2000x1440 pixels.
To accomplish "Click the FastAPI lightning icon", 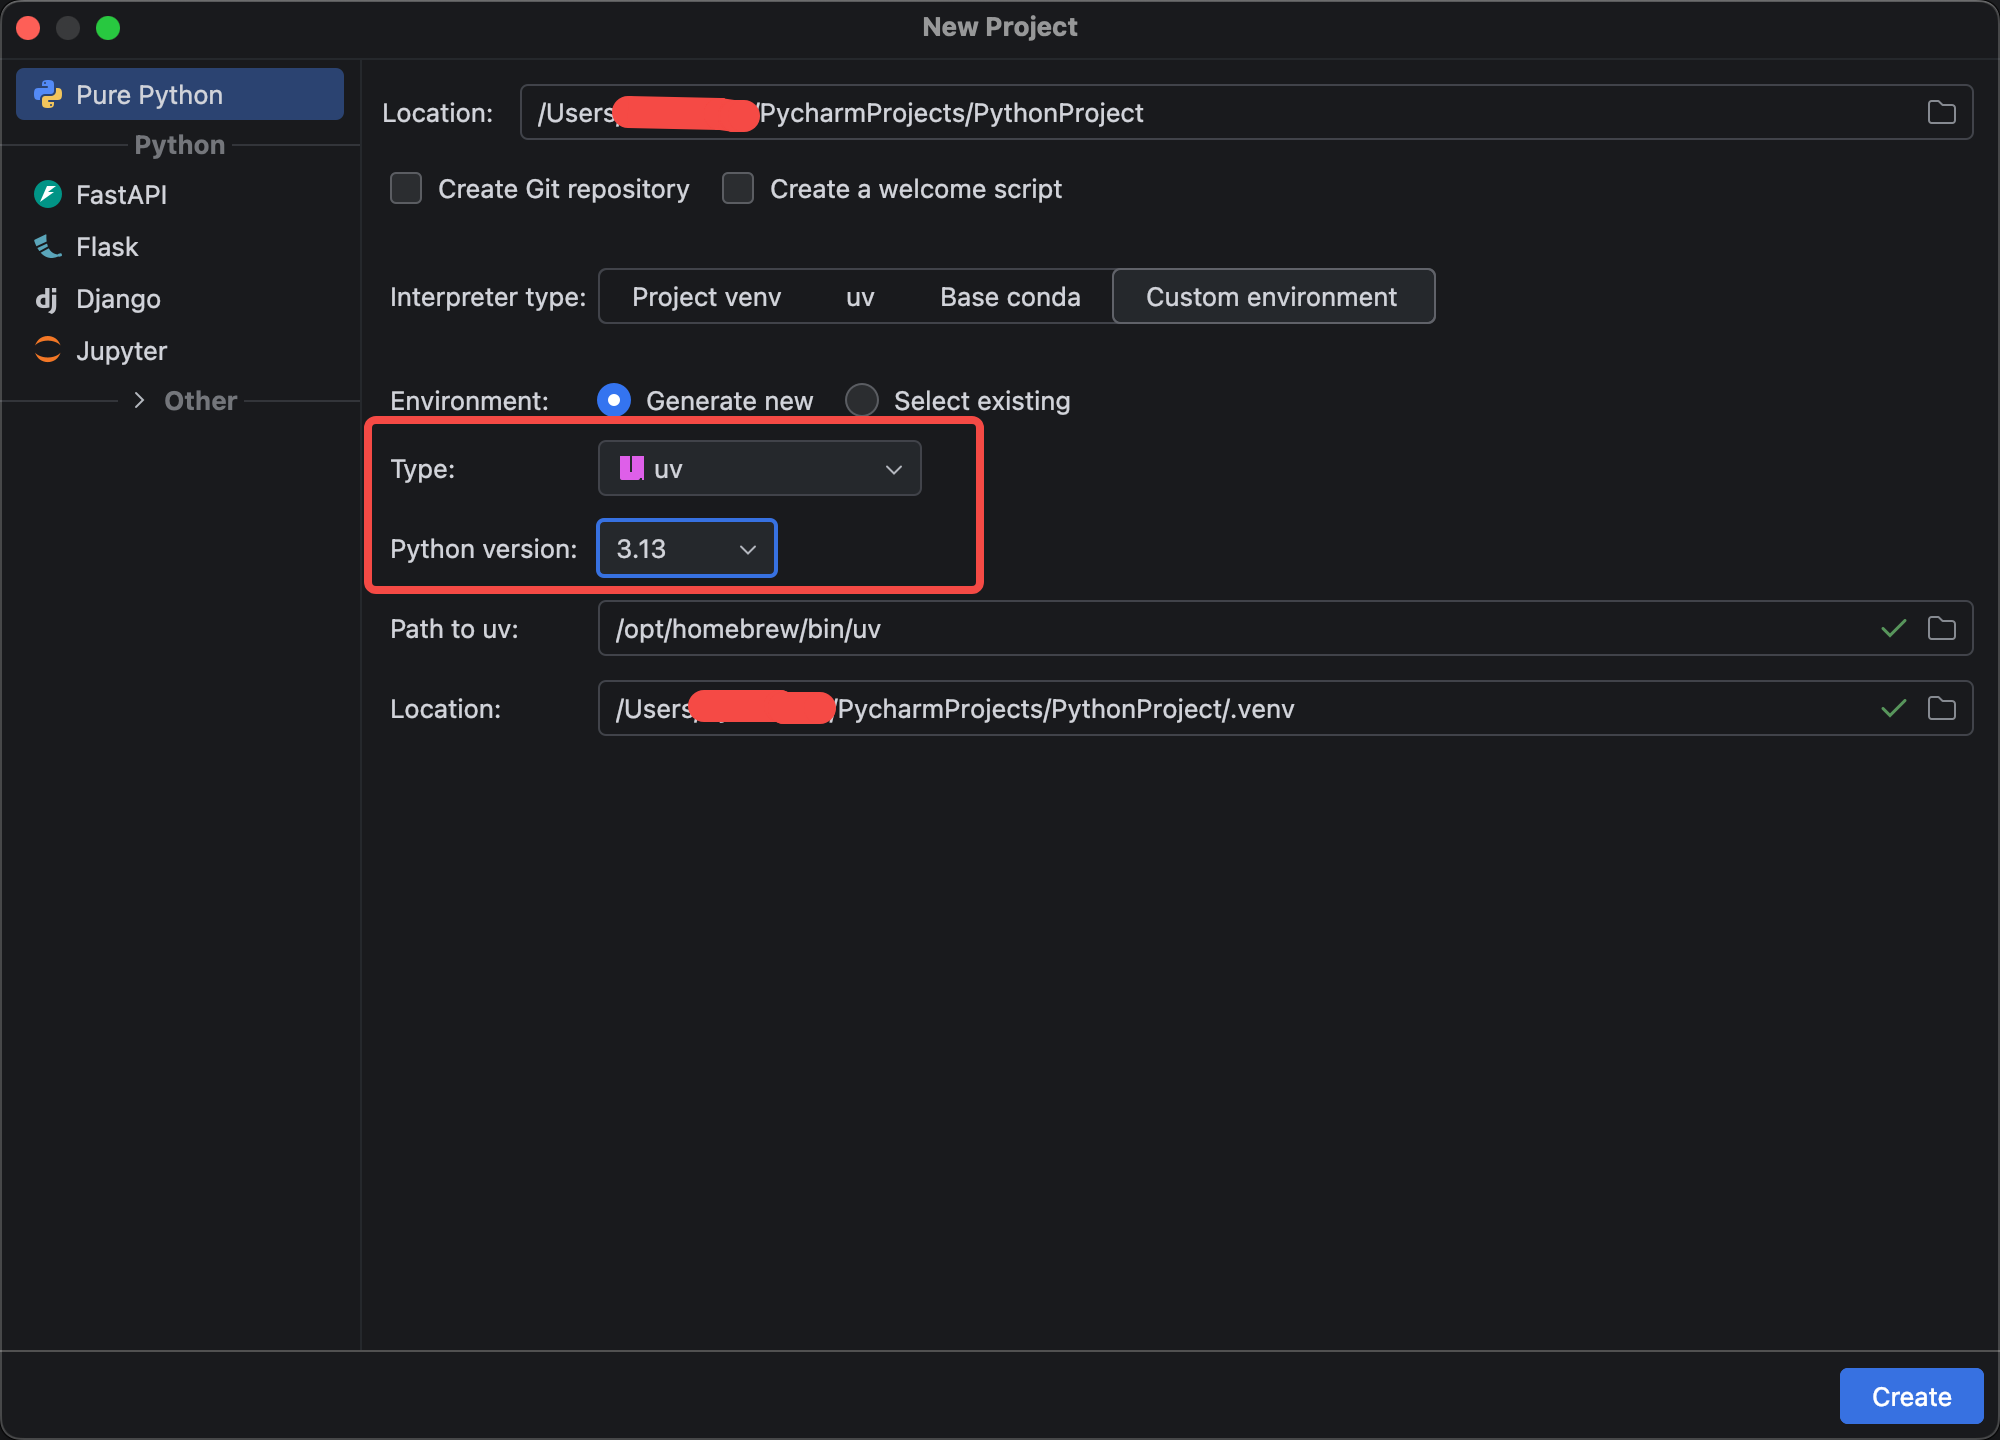I will coord(48,194).
